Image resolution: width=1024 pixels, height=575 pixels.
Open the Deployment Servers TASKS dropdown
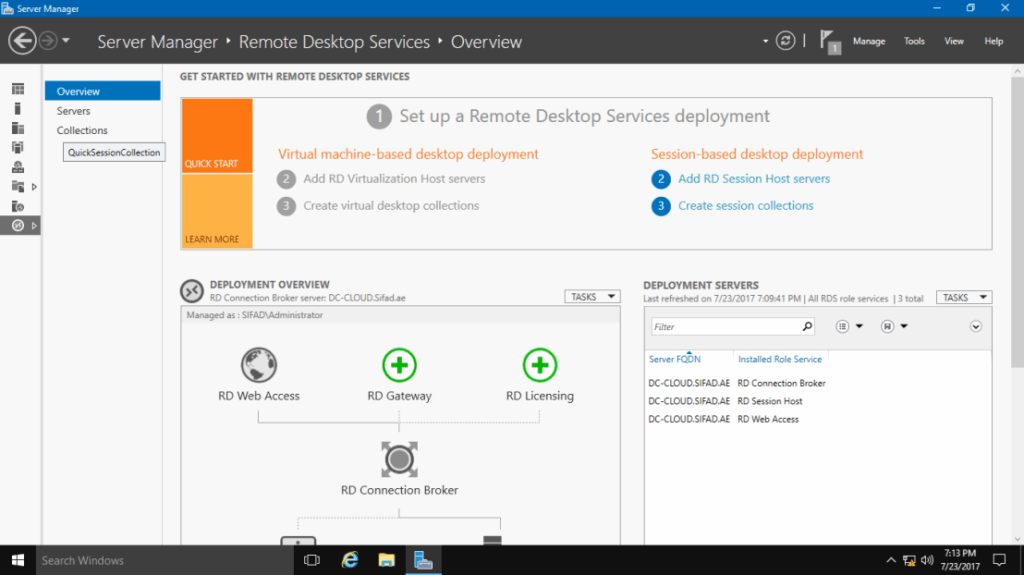tap(964, 297)
